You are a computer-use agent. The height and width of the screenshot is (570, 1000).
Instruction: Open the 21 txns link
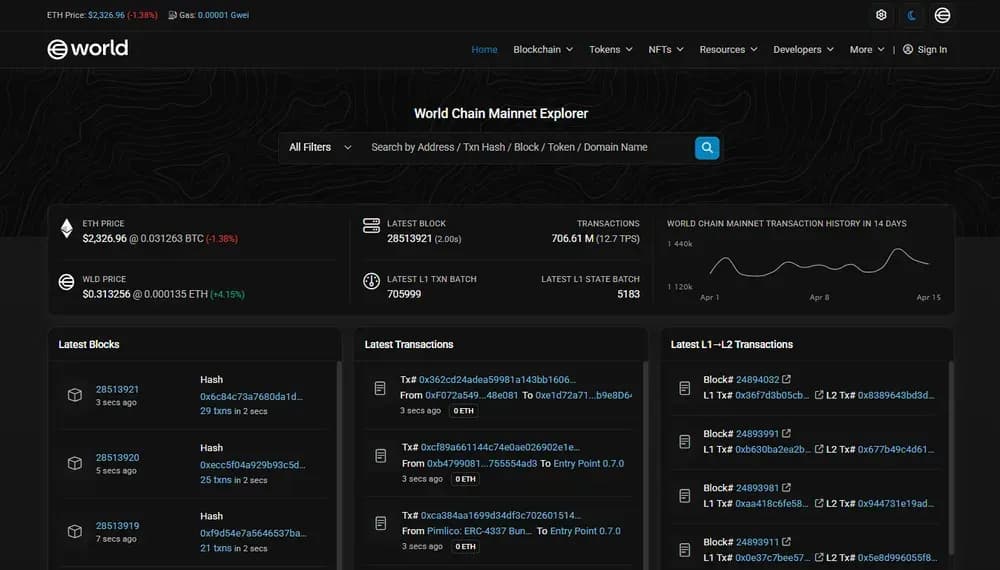pos(216,548)
